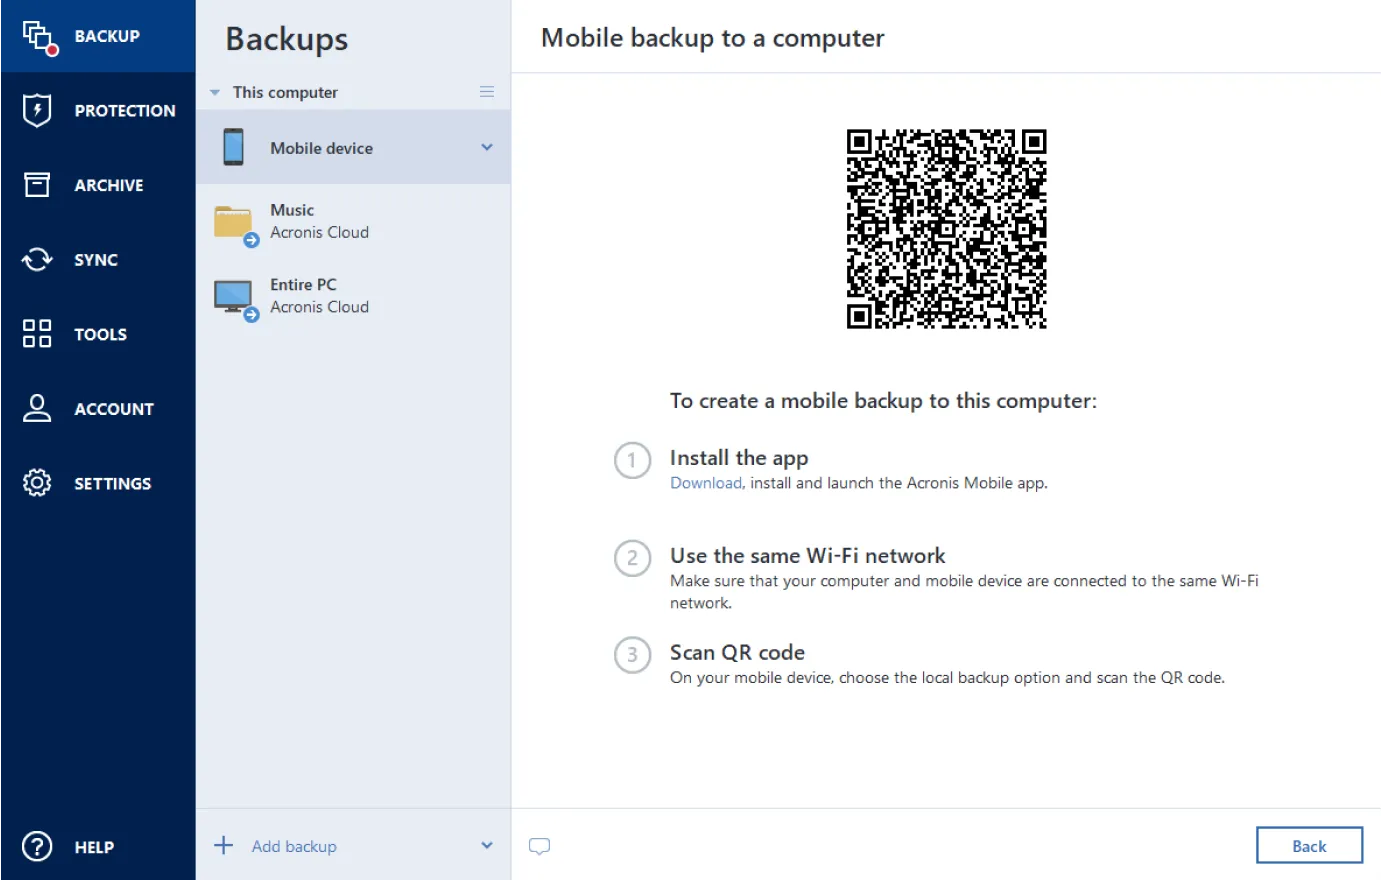Click the Entire PC monitor icon
This screenshot has width=1382, height=880.
click(236, 299)
